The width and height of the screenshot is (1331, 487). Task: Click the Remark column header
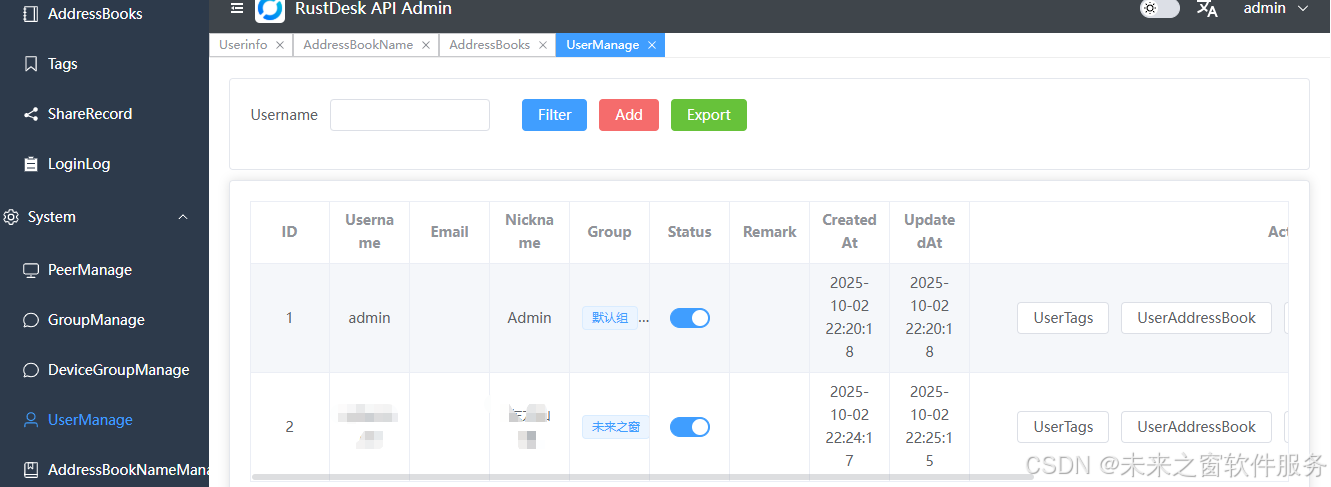coord(770,231)
